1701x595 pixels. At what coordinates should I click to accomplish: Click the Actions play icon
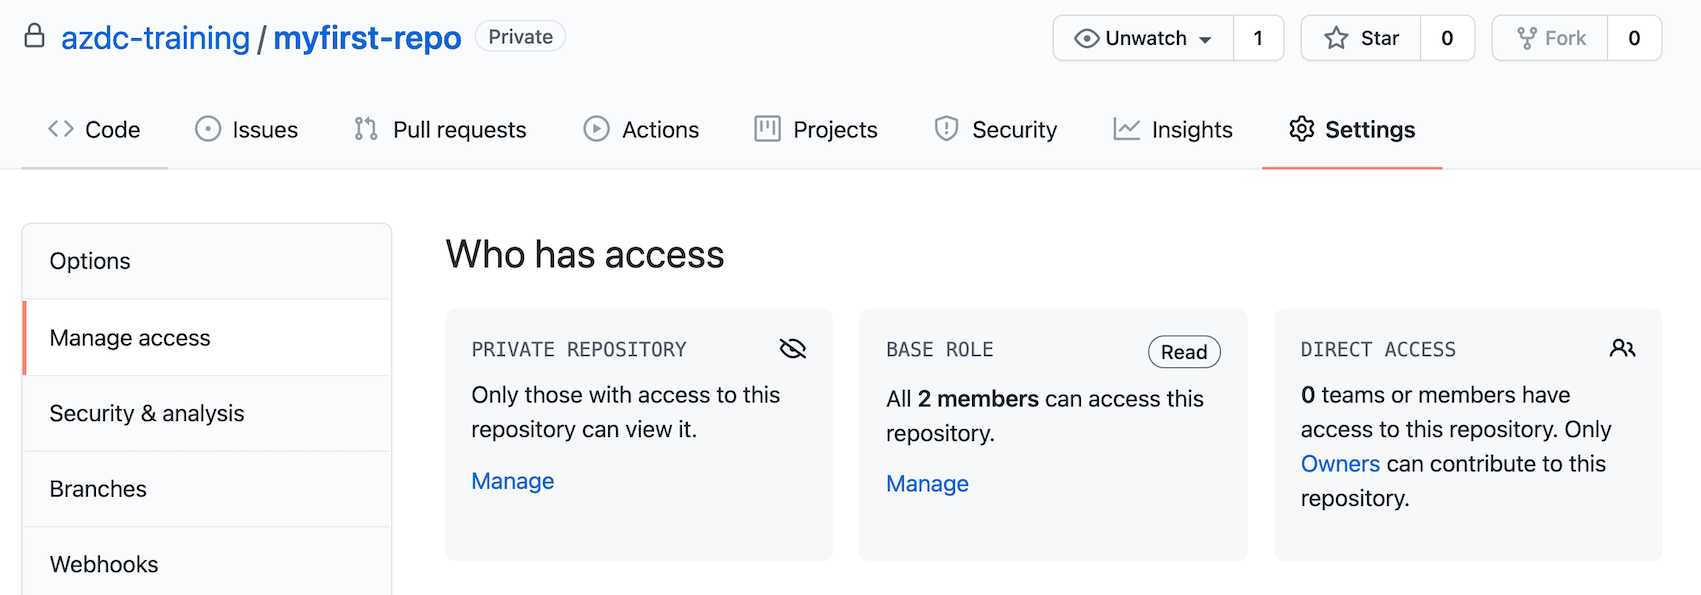(597, 129)
